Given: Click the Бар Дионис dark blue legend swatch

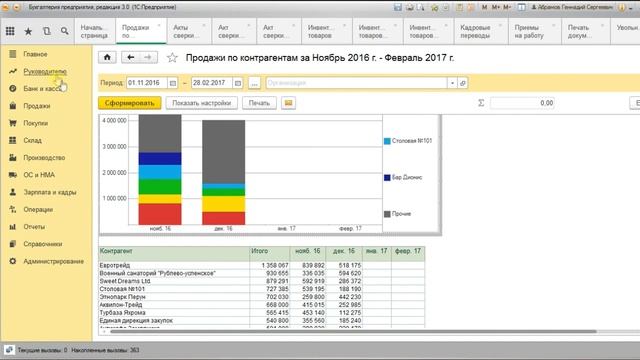Looking at the screenshot, I should pos(387,178).
